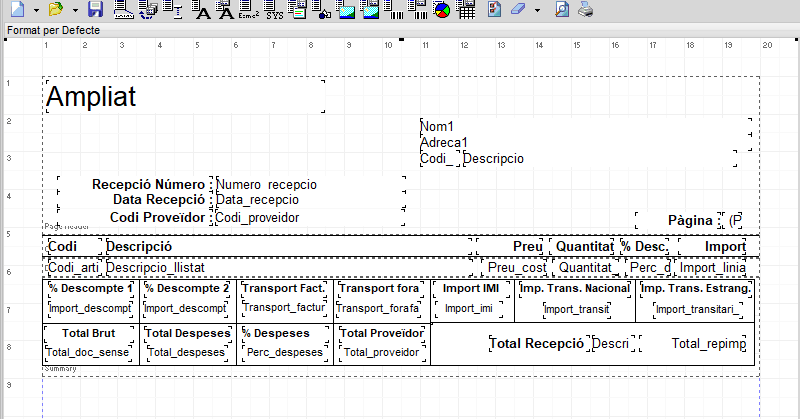Select the 'Total Brut' label
This screenshot has width=800, height=419.
pyautogui.click(x=89, y=333)
